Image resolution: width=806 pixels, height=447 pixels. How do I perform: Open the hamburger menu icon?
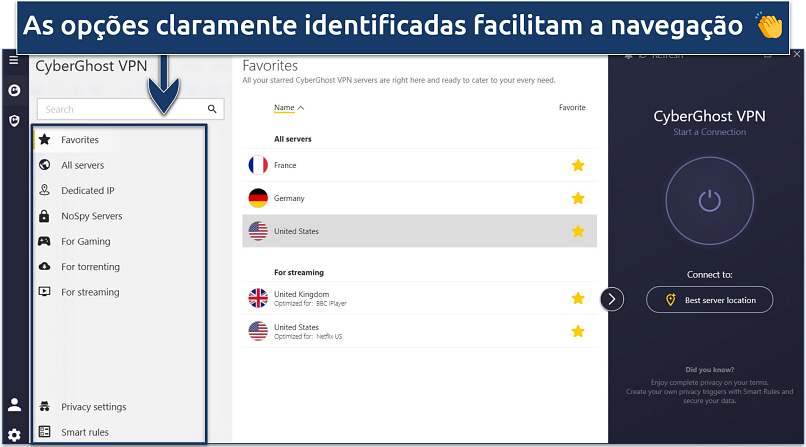pos(13,60)
